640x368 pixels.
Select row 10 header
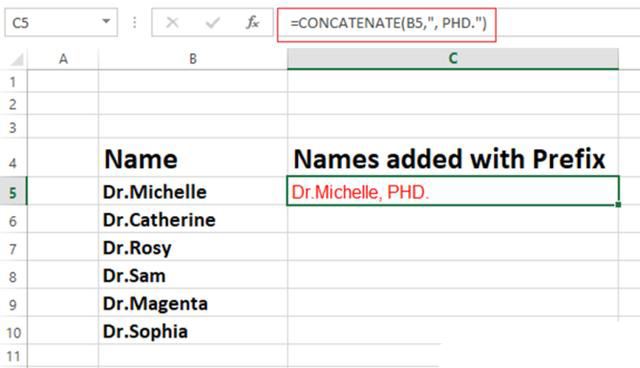click(13, 331)
